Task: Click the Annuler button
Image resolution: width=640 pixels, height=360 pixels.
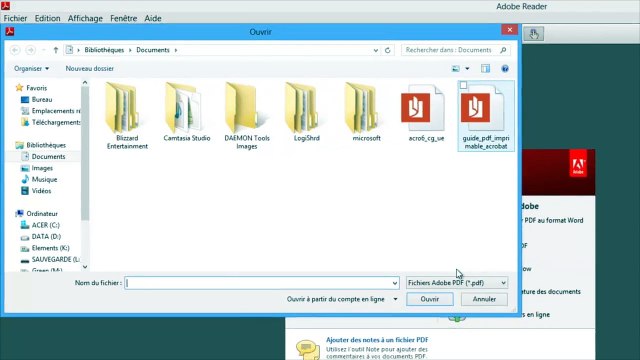Action: pos(484,299)
